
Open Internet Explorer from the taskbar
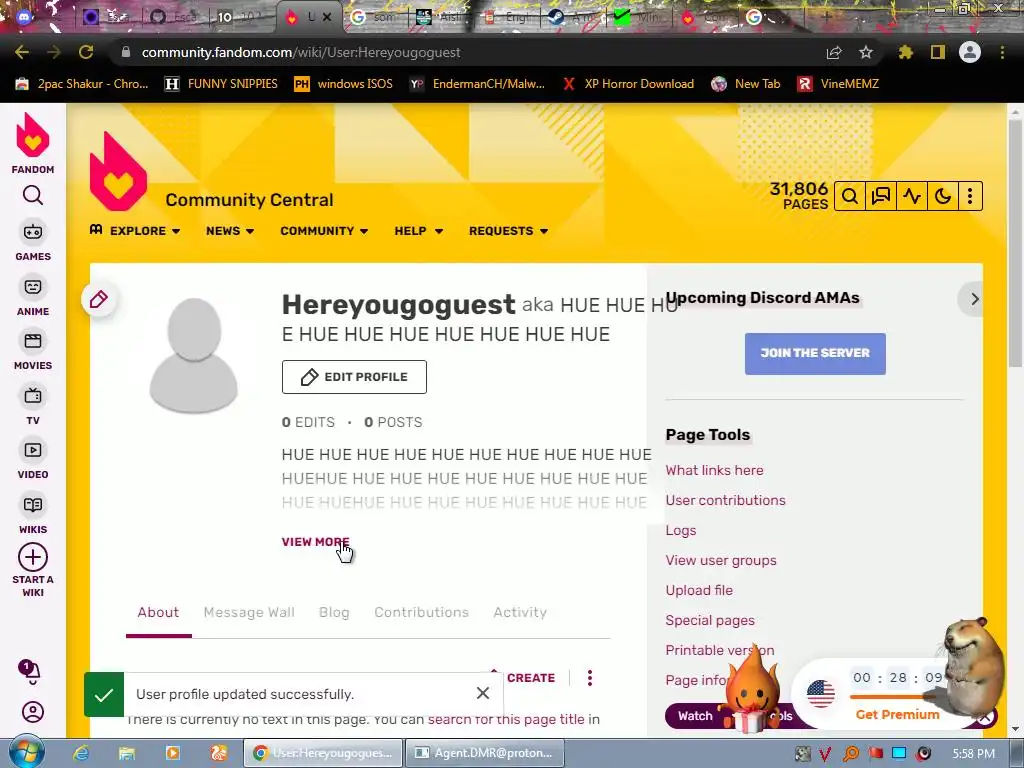pos(81,753)
